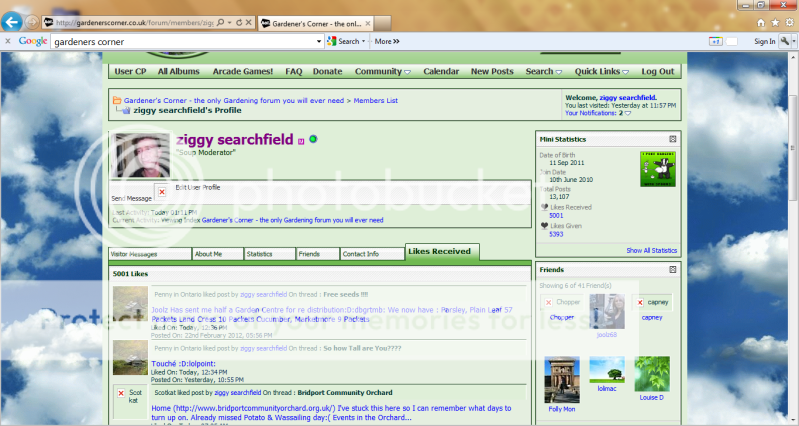Click Log Out in the navigation bar

657,72
